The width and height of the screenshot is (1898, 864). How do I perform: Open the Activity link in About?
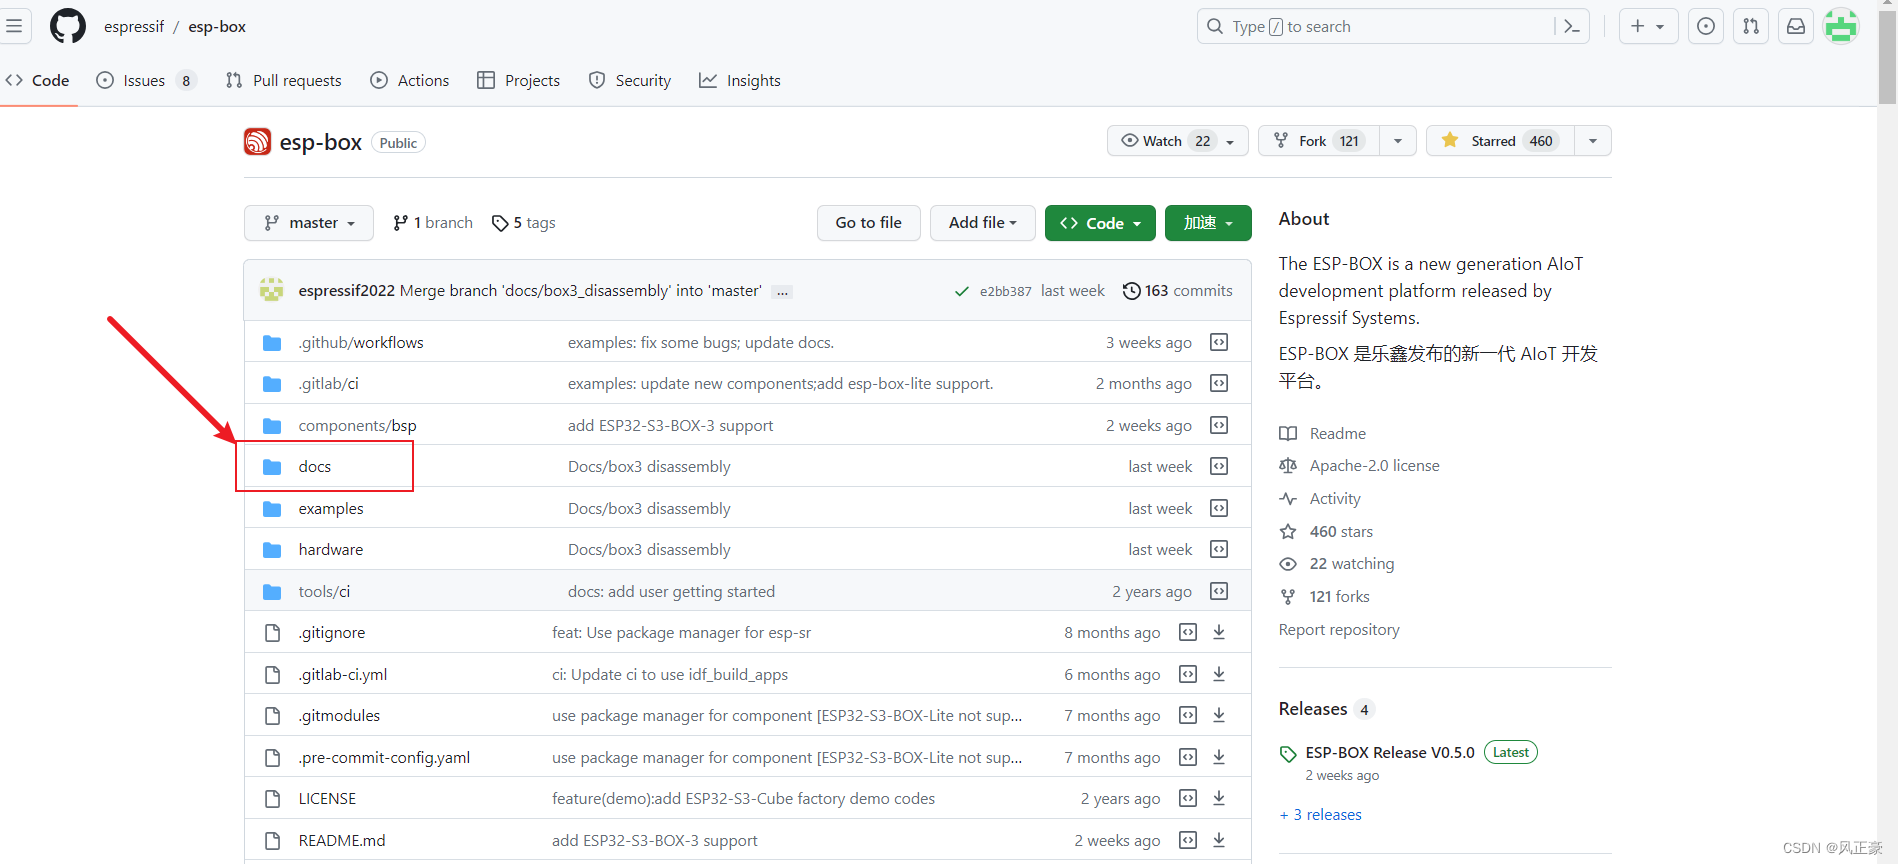pos(1335,499)
